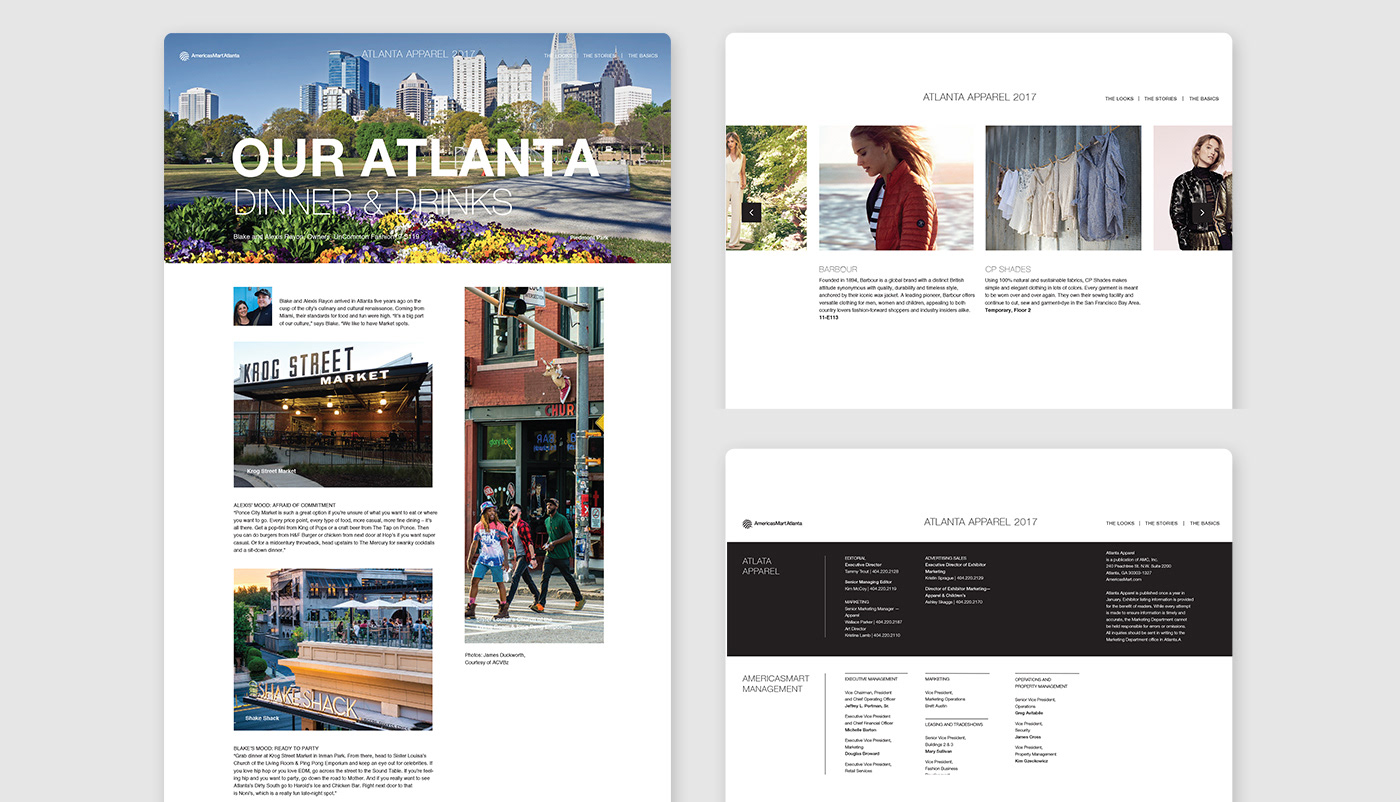
Task: Click the AMERICASMART MANAGEMENT section title
Action: [x=775, y=683]
